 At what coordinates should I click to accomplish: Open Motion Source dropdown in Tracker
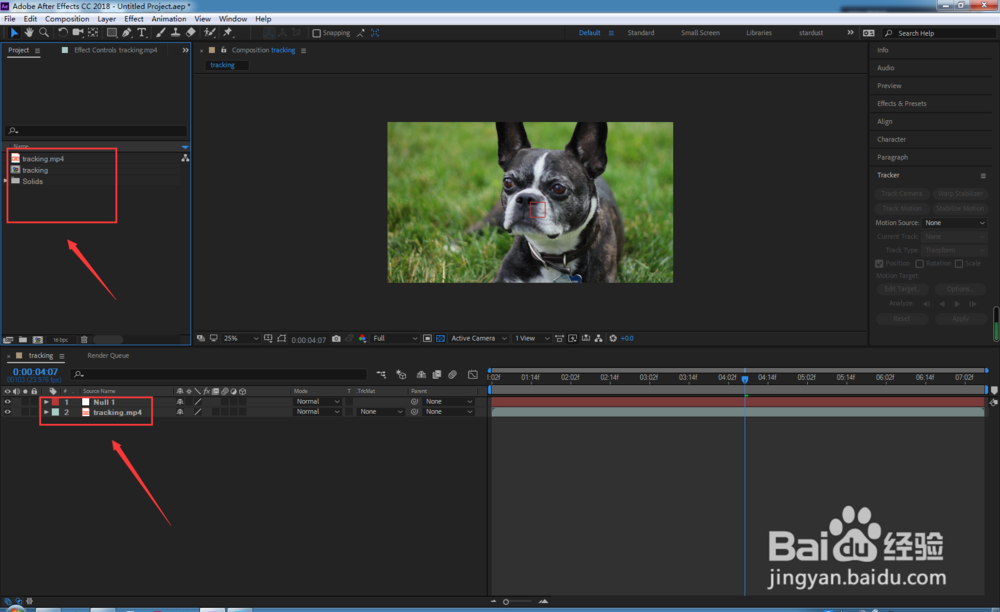(x=955, y=222)
